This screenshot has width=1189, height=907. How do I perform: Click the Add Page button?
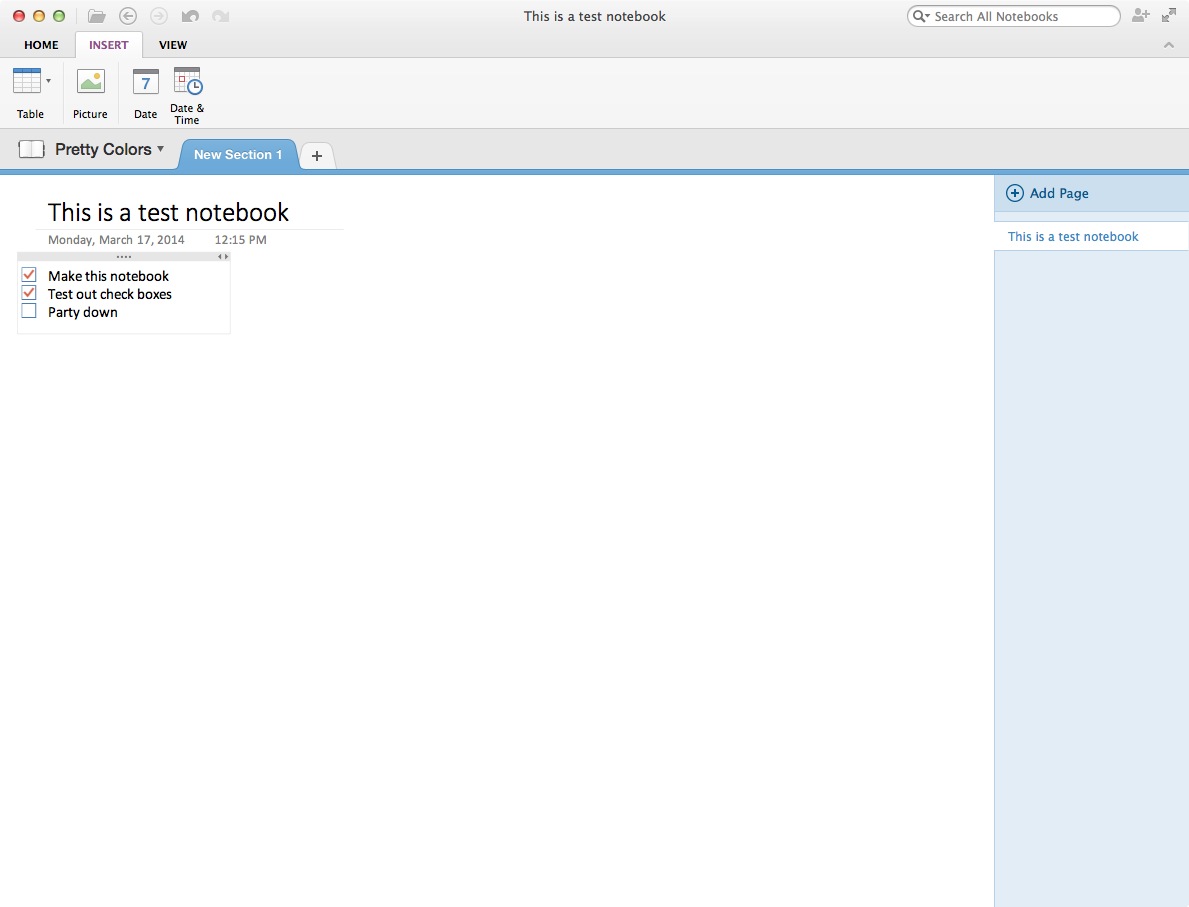pyautogui.click(x=1047, y=192)
